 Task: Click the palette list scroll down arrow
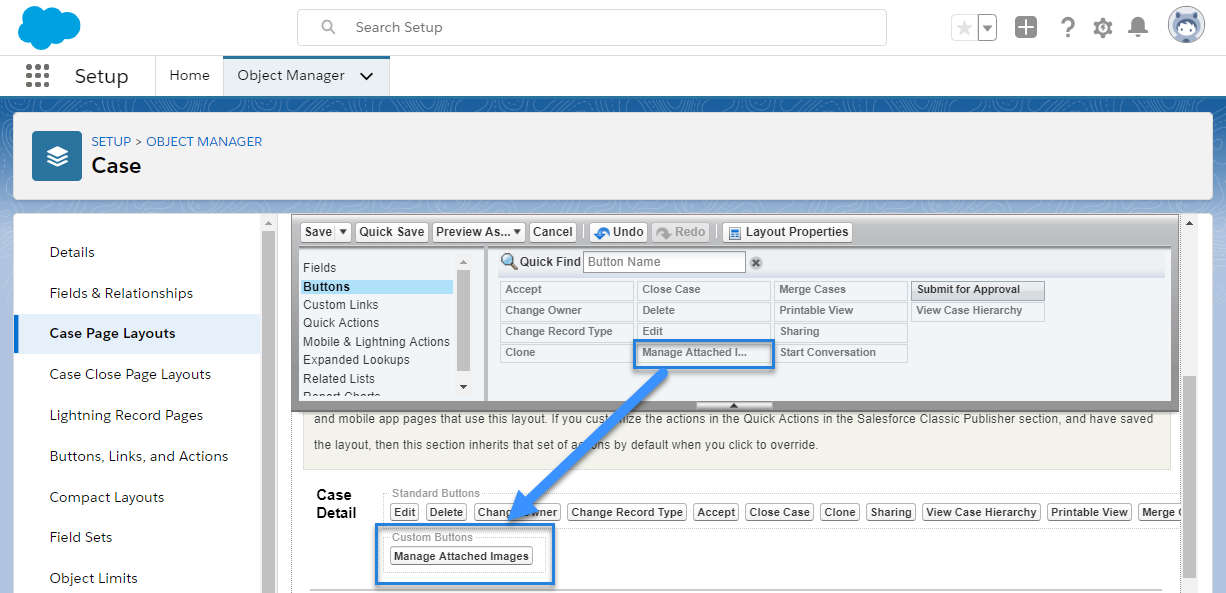click(x=463, y=387)
